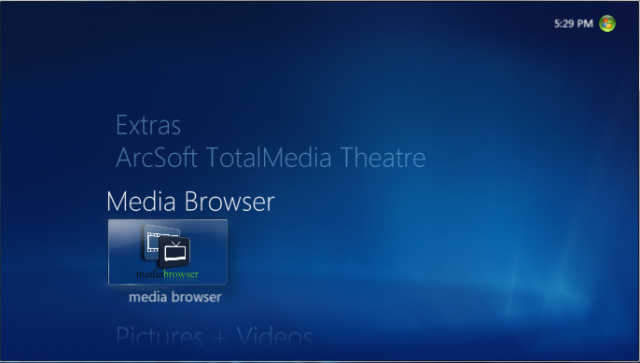This screenshot has width=640, height=363.
Task: Move to the ArcSoft TotalMedia Theatre row
Action: (x=271, y=158)
